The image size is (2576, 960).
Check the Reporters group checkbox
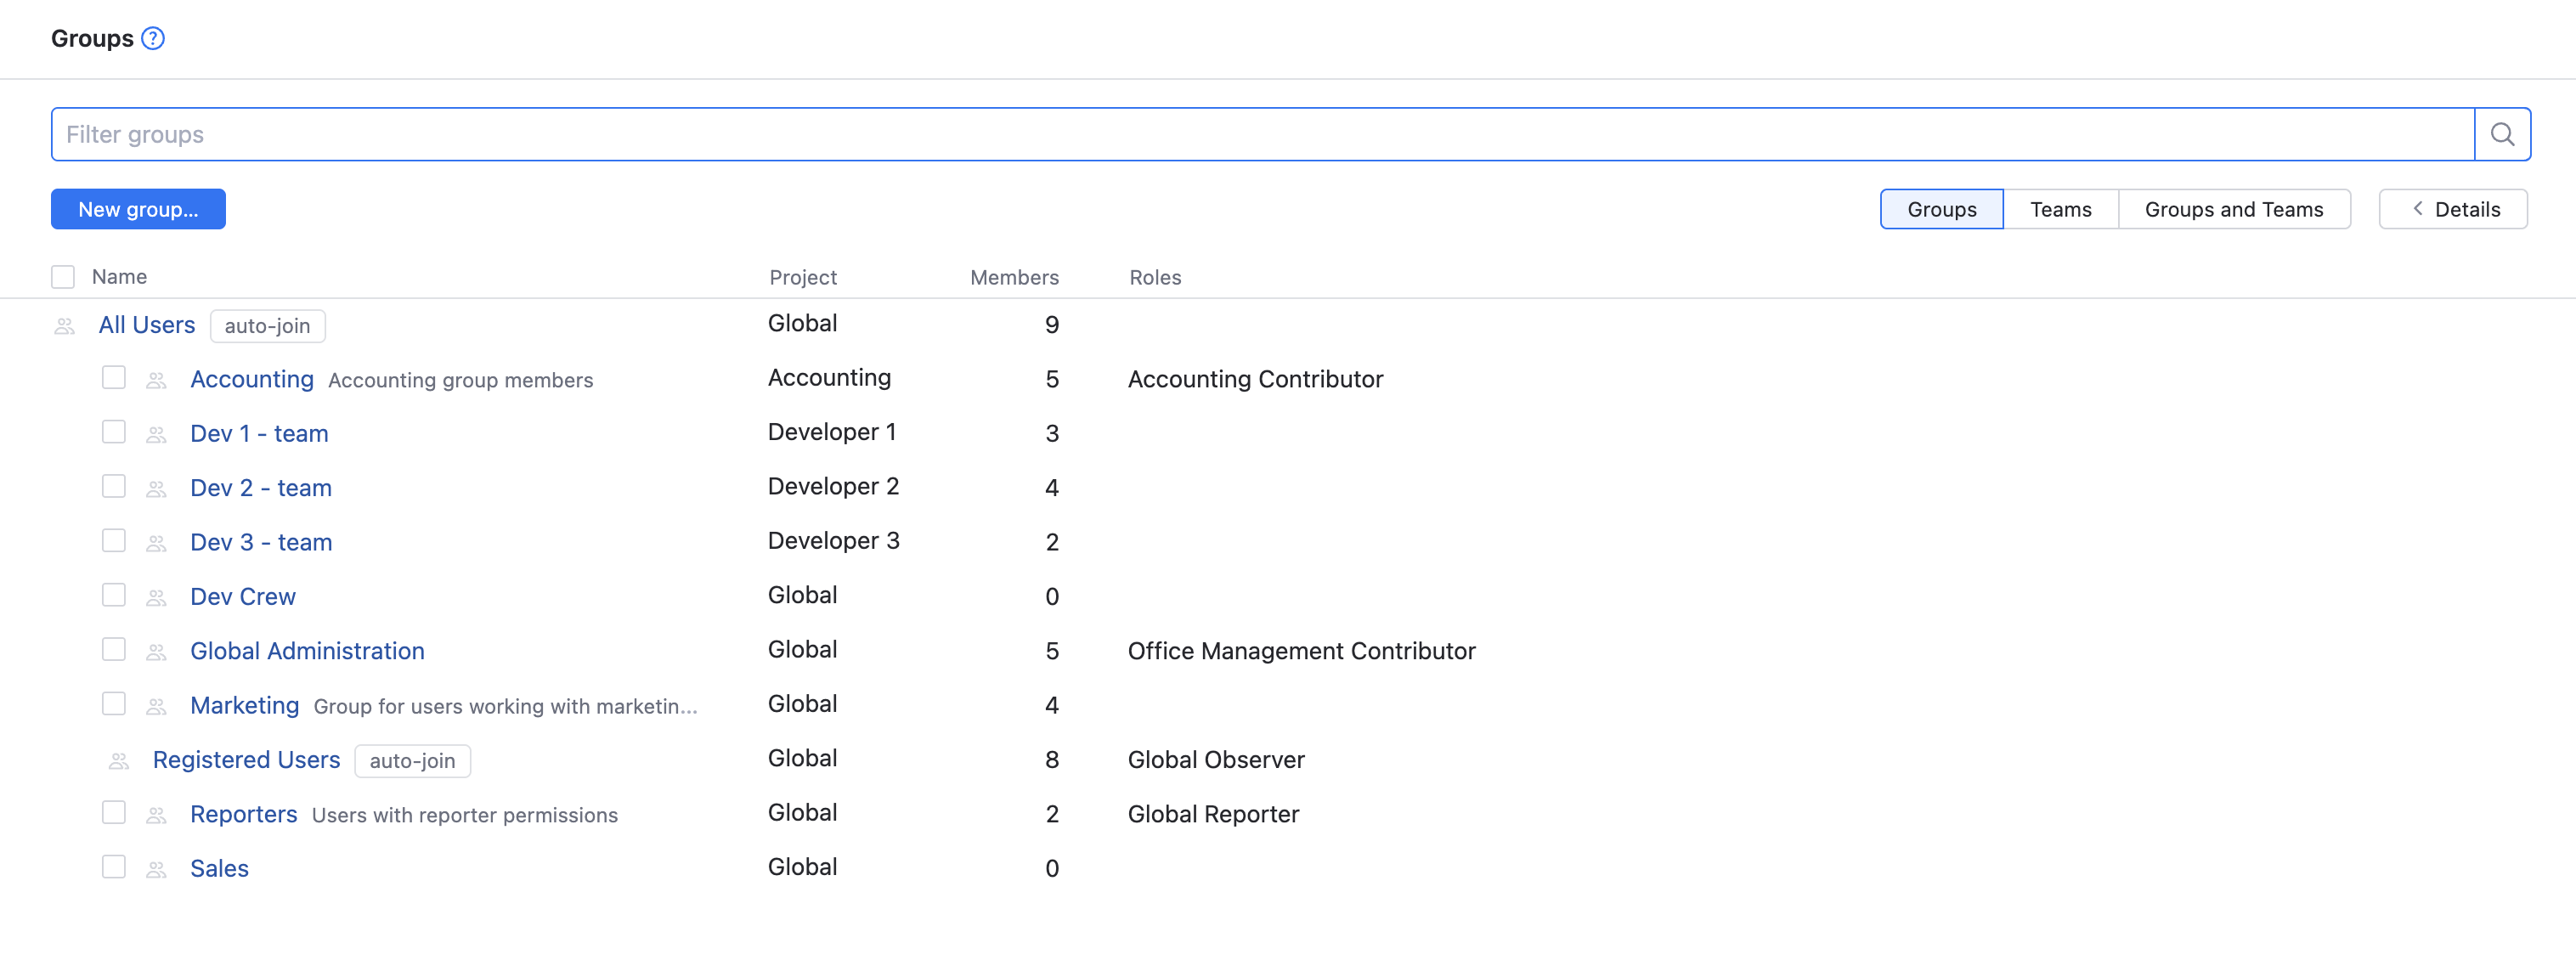(x=114, y=812)
